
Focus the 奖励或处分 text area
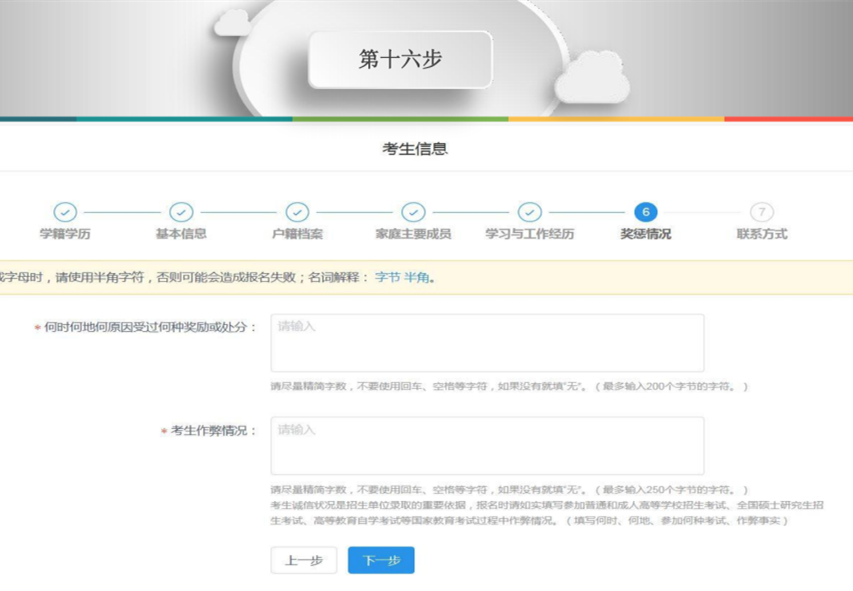(x=487, y=343)
